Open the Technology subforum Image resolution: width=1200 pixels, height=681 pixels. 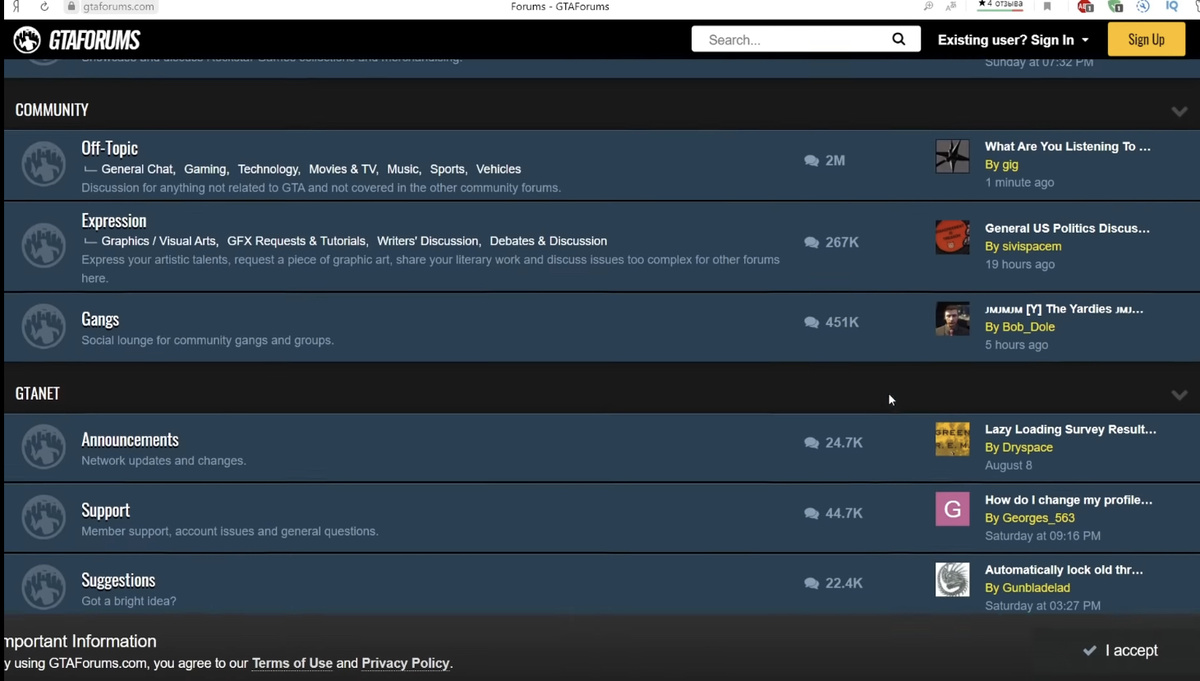click(x=268, y=169)
